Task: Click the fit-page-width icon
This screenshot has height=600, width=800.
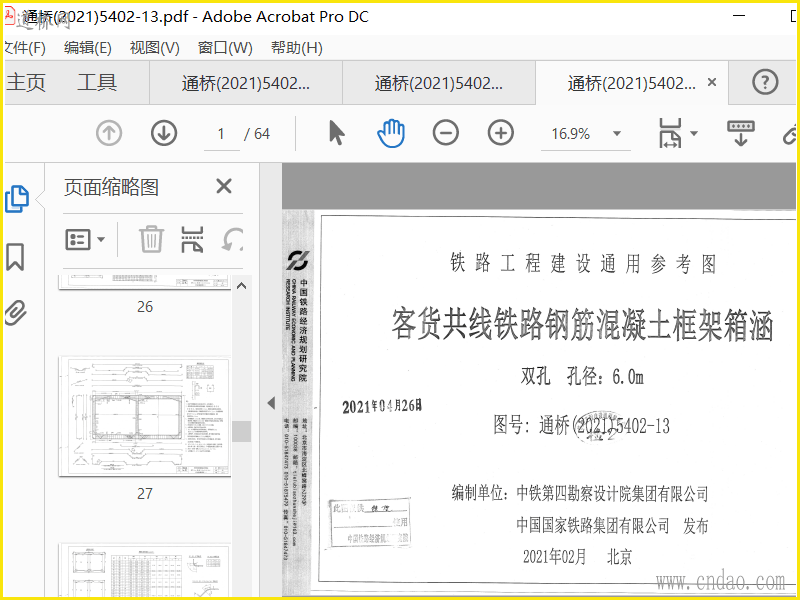Action: (x=670, y=133)
